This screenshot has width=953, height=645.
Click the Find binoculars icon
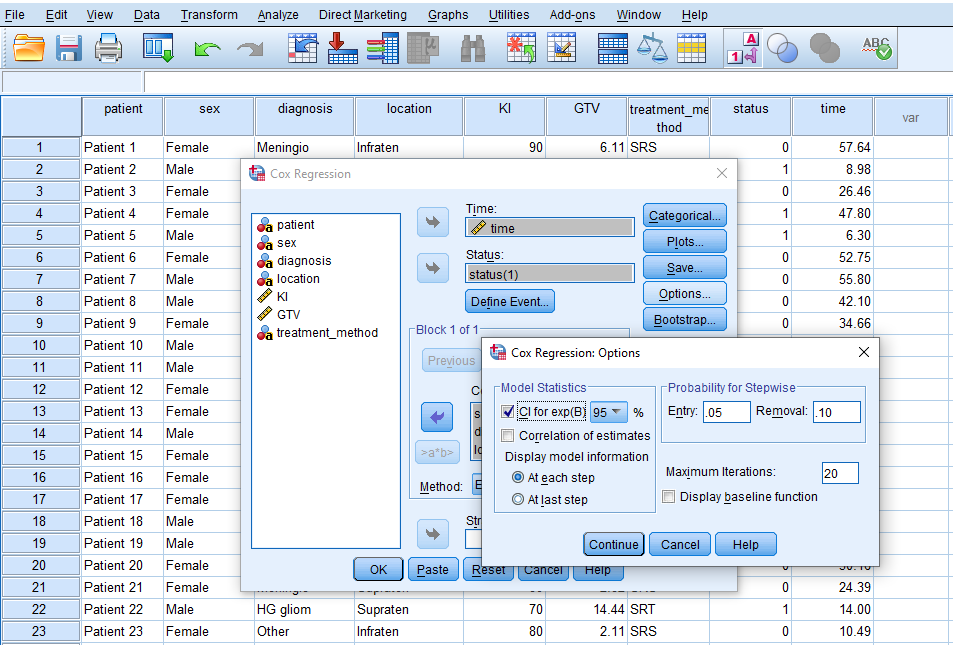[472, 49]
